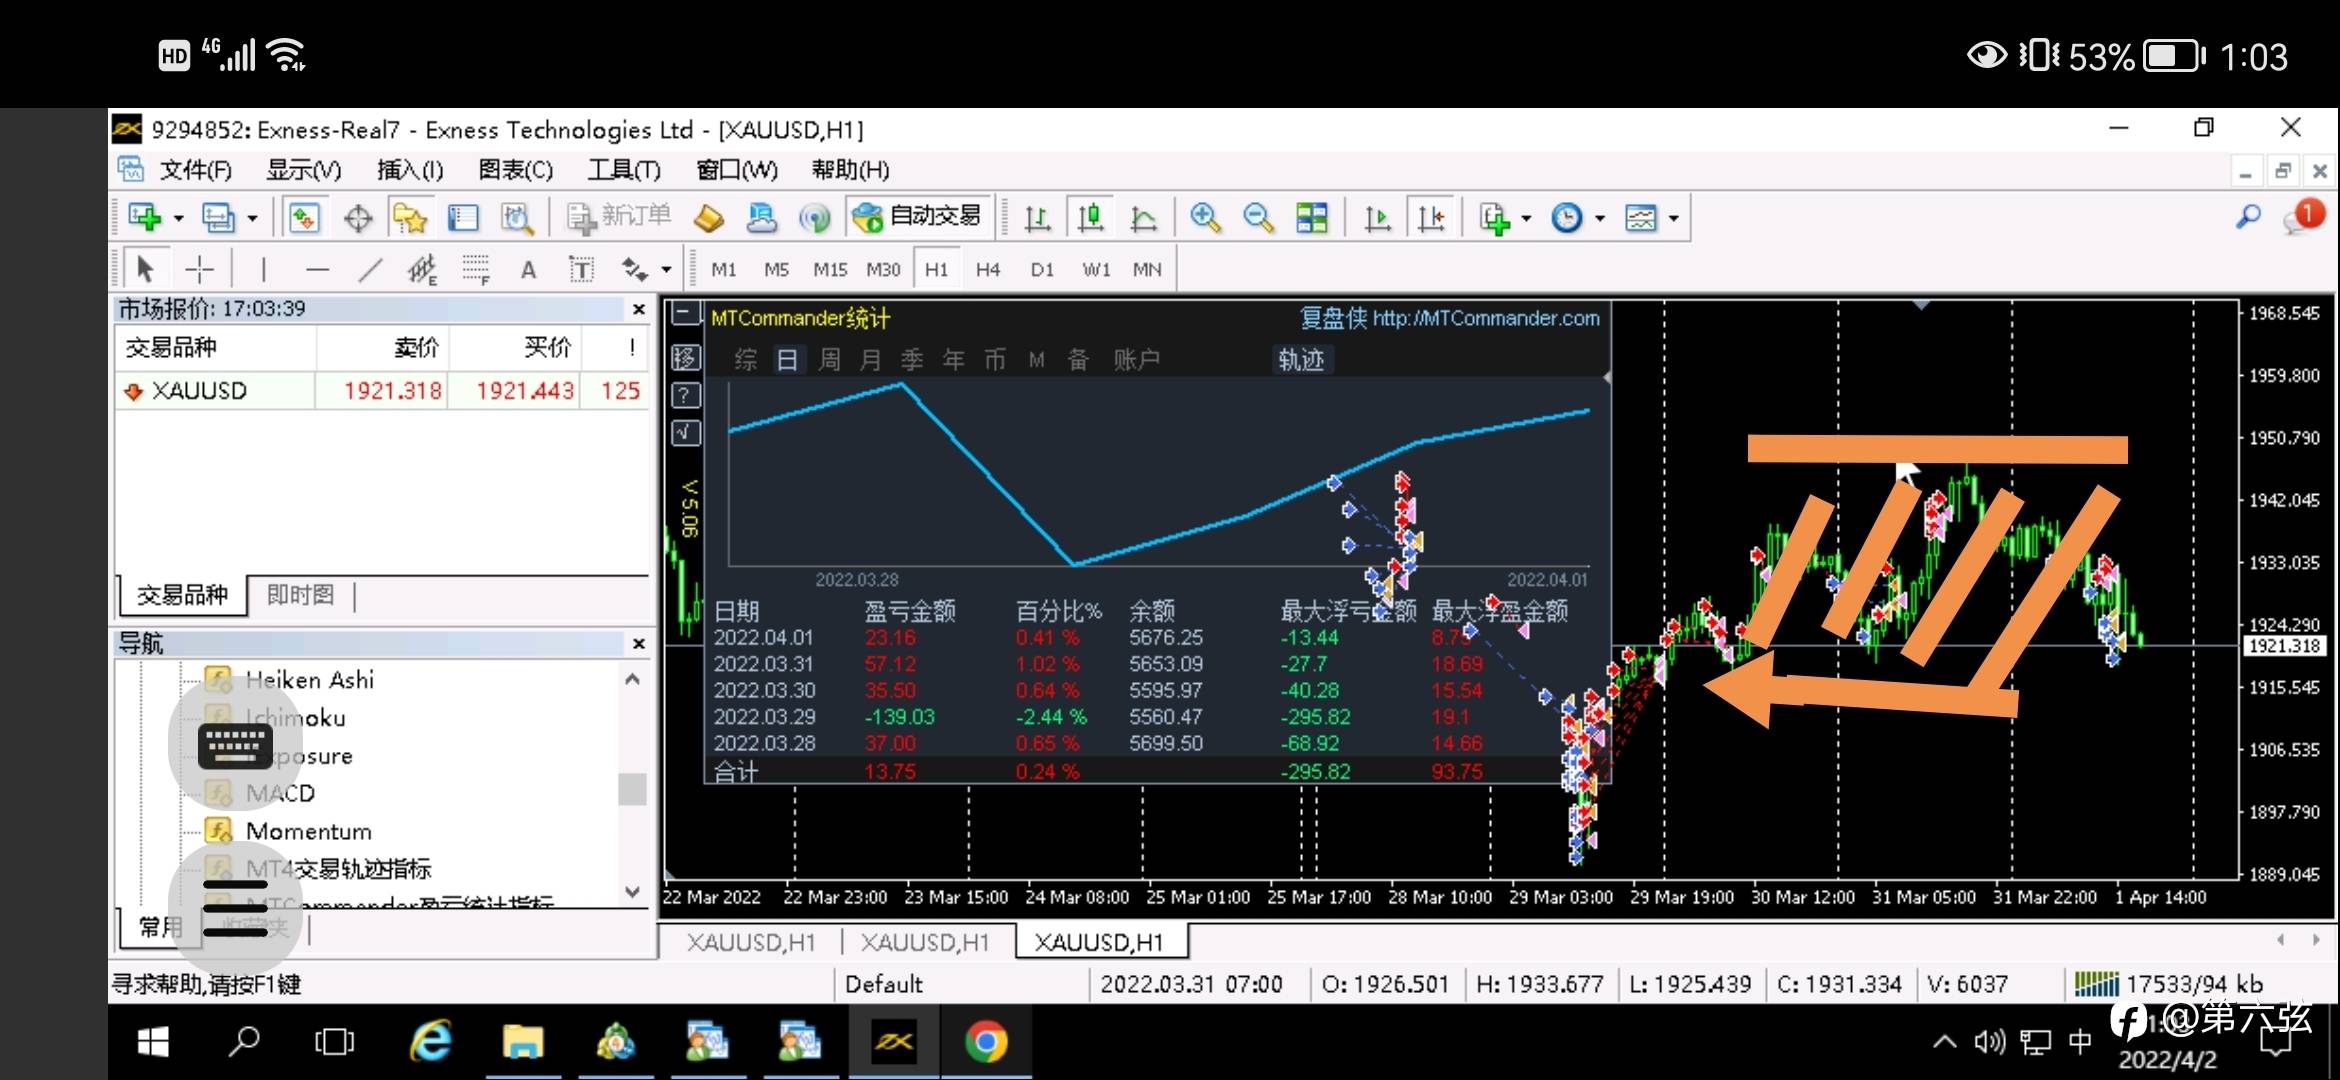Click the navigator panel vertical scrollbar
This screenshot has height=1080, width=2340.
(632, 789)
